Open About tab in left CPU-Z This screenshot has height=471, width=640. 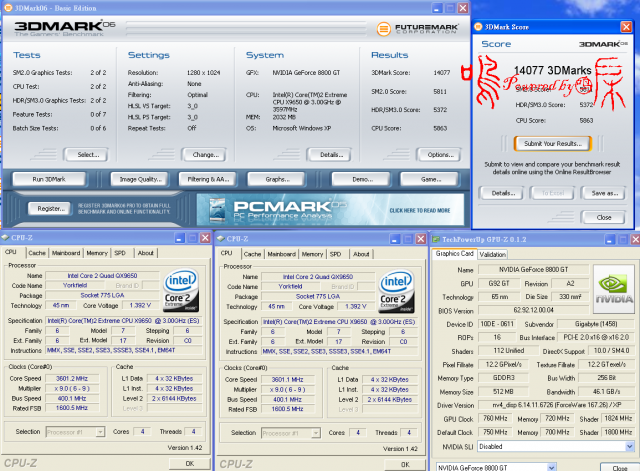[x=146, y=253]
